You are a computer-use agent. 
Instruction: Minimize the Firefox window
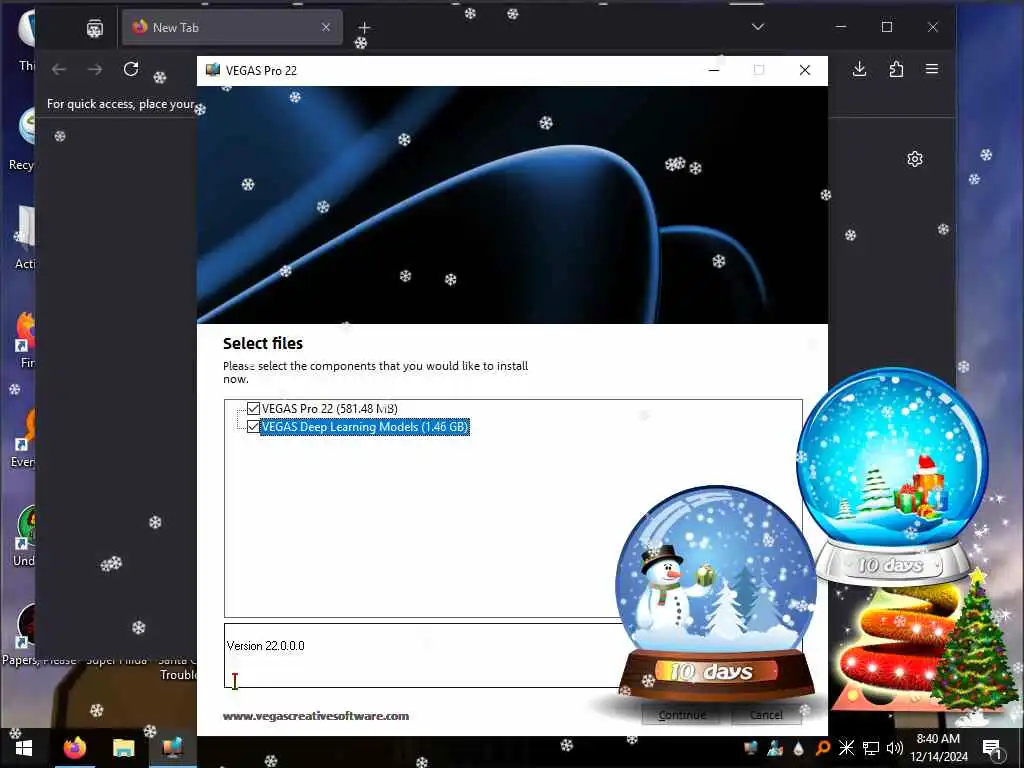(x=841, y=27)
